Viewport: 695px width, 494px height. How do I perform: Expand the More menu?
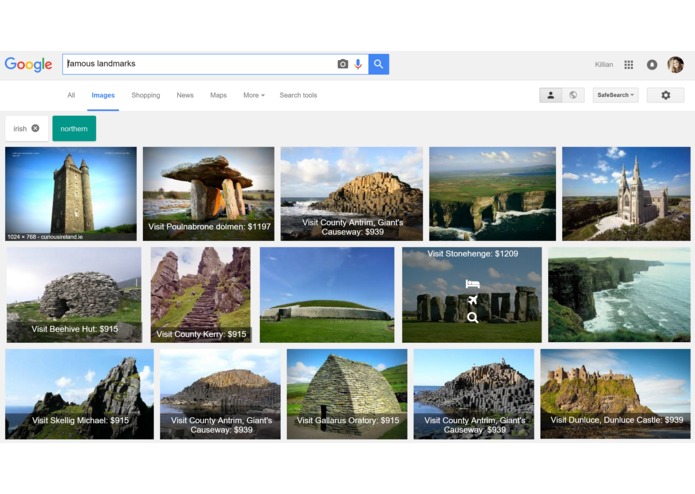pyautogui.click(x=254, y=95)
